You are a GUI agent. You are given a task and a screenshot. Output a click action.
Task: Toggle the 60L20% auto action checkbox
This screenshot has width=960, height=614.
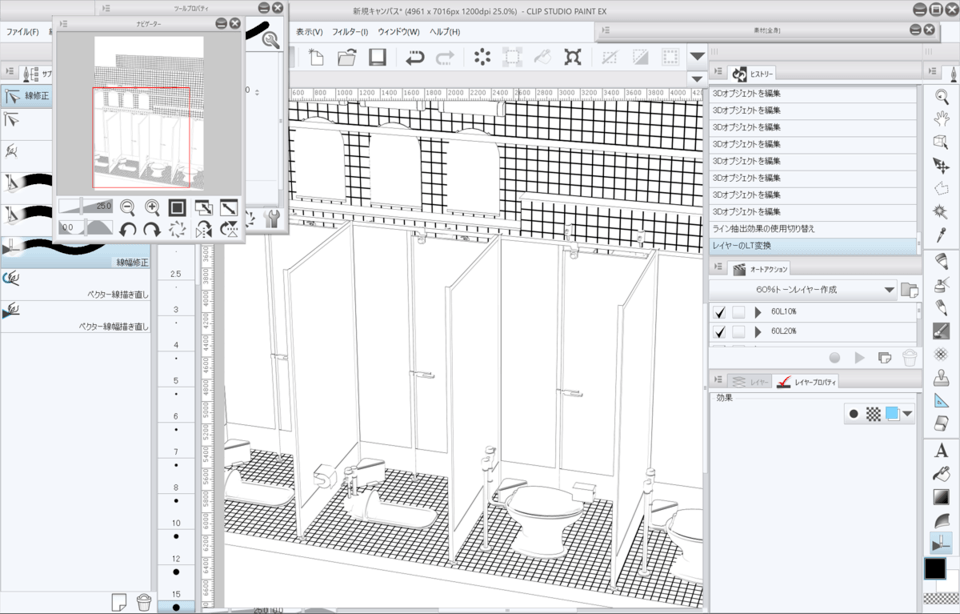[719, 331]
